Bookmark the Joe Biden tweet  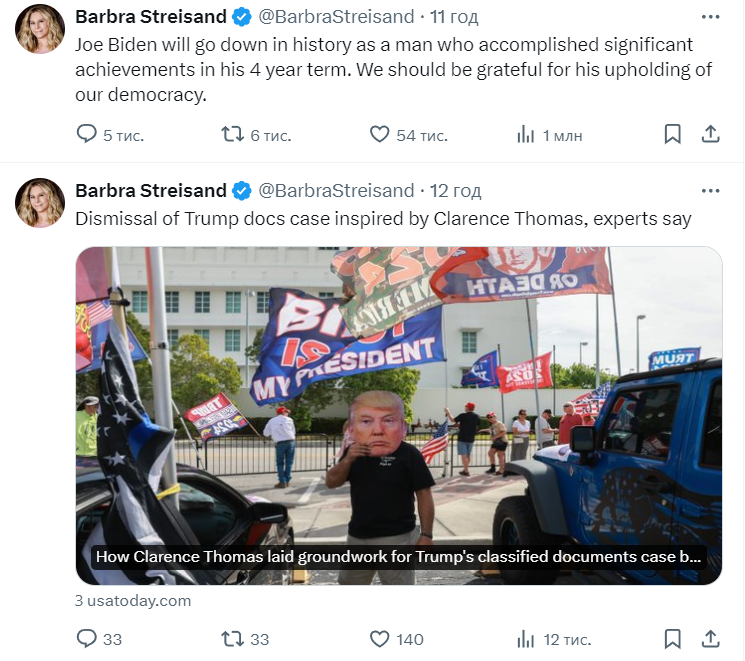(672, 134)
